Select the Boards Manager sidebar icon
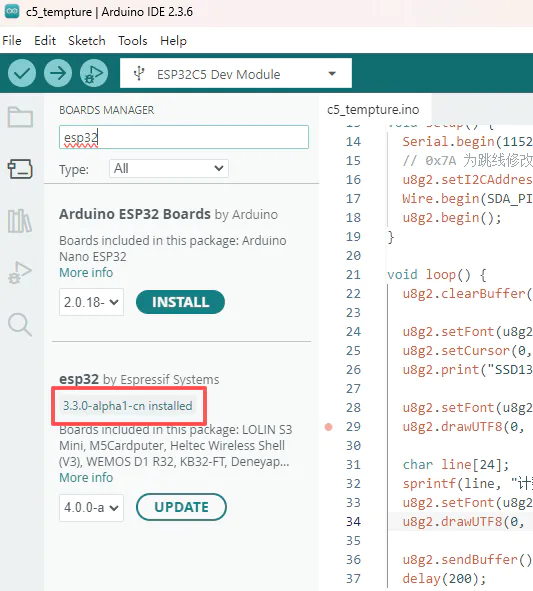Viewport: 533px width, 591px height. click(20, 169)
